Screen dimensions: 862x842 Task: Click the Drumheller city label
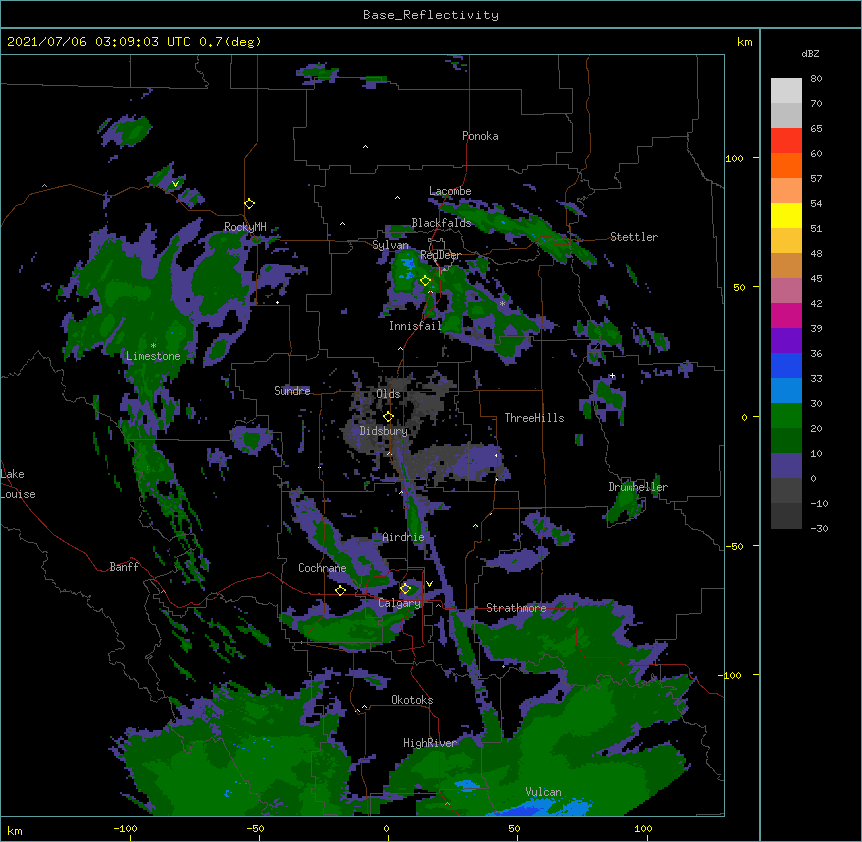(638, 487)
